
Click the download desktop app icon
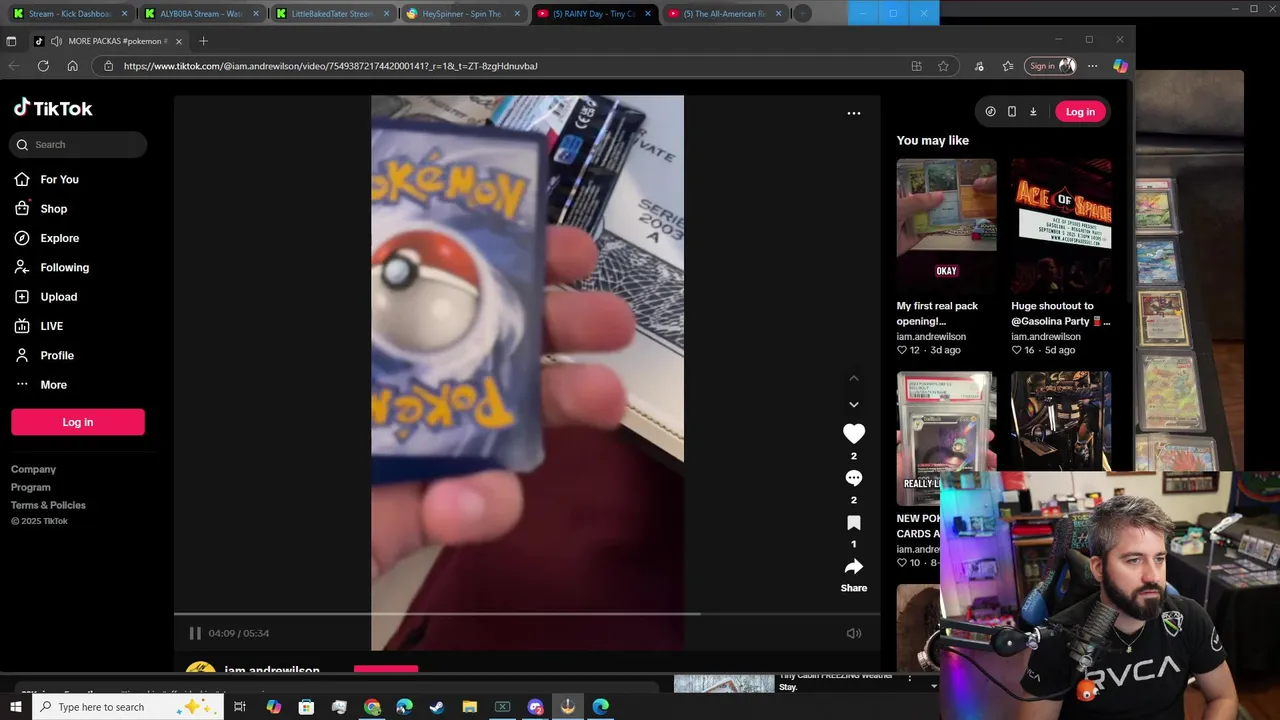coord(1033,112)
